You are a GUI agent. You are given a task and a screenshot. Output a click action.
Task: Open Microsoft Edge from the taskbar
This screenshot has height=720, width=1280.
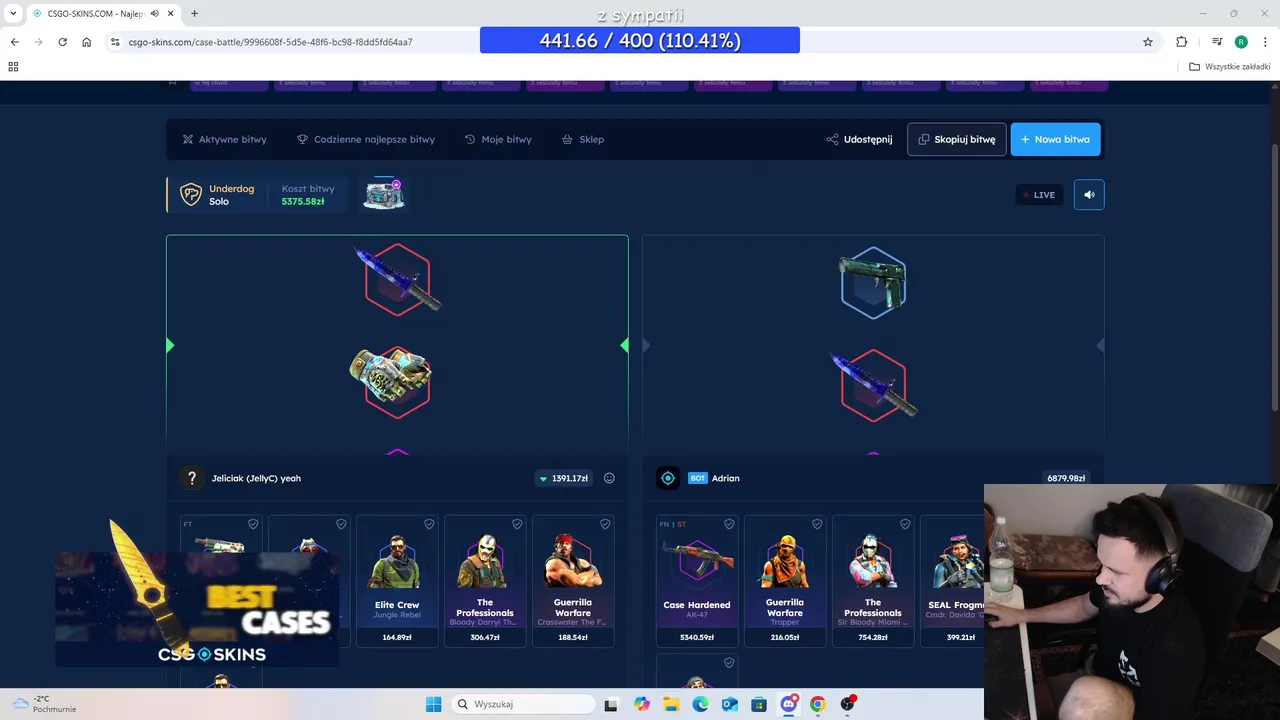[700, 704]
